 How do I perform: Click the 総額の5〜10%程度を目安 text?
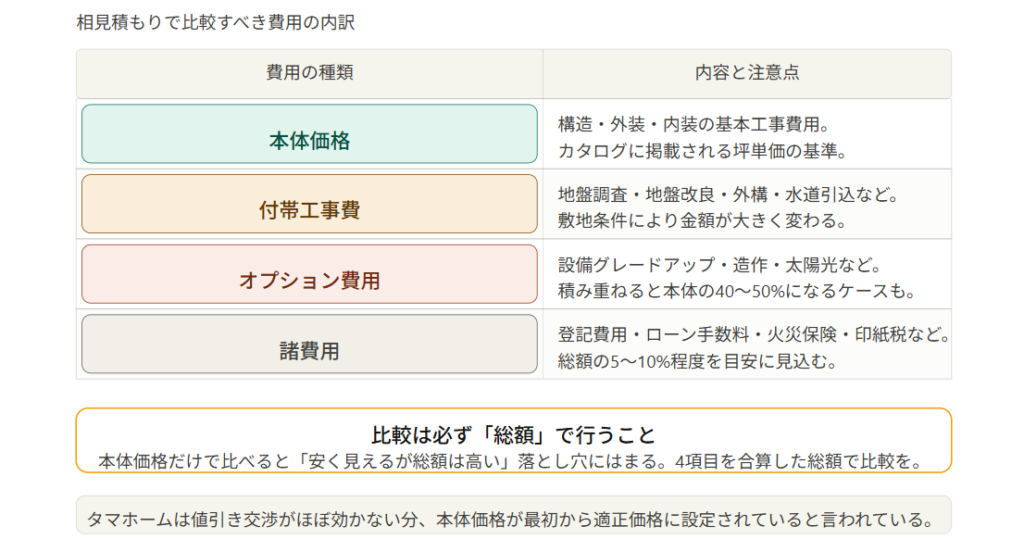697,361
